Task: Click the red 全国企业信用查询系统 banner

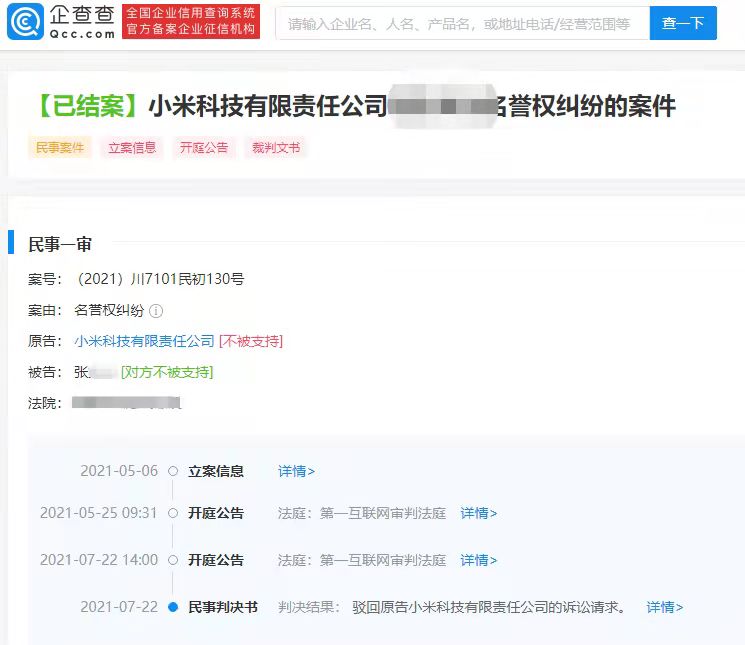Action: (x=191, y=21)
